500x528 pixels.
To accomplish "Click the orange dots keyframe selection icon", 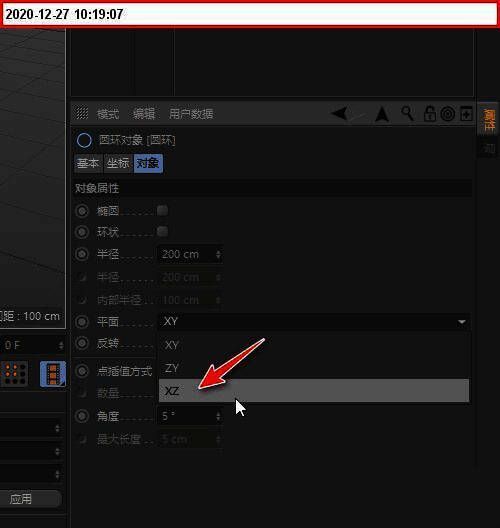I will pyautogui.click(x=14, y=373).
